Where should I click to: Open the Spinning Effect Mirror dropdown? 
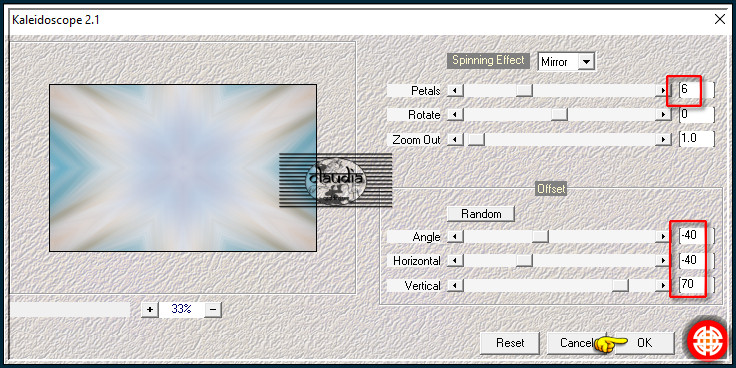click(x=586, y=61)
